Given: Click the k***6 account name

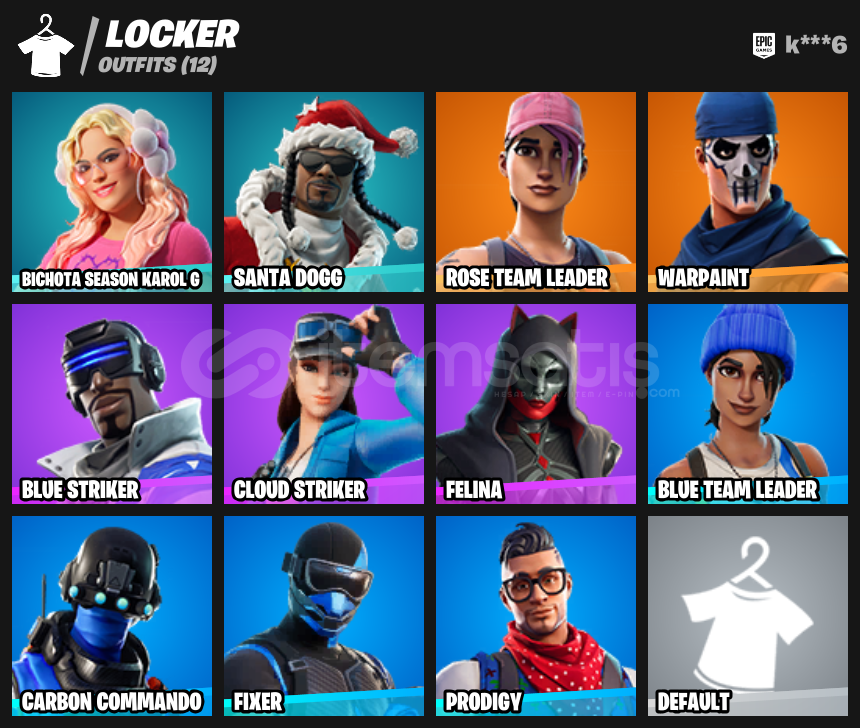Looking at the screenshot, I should click(x=816, y=45).
